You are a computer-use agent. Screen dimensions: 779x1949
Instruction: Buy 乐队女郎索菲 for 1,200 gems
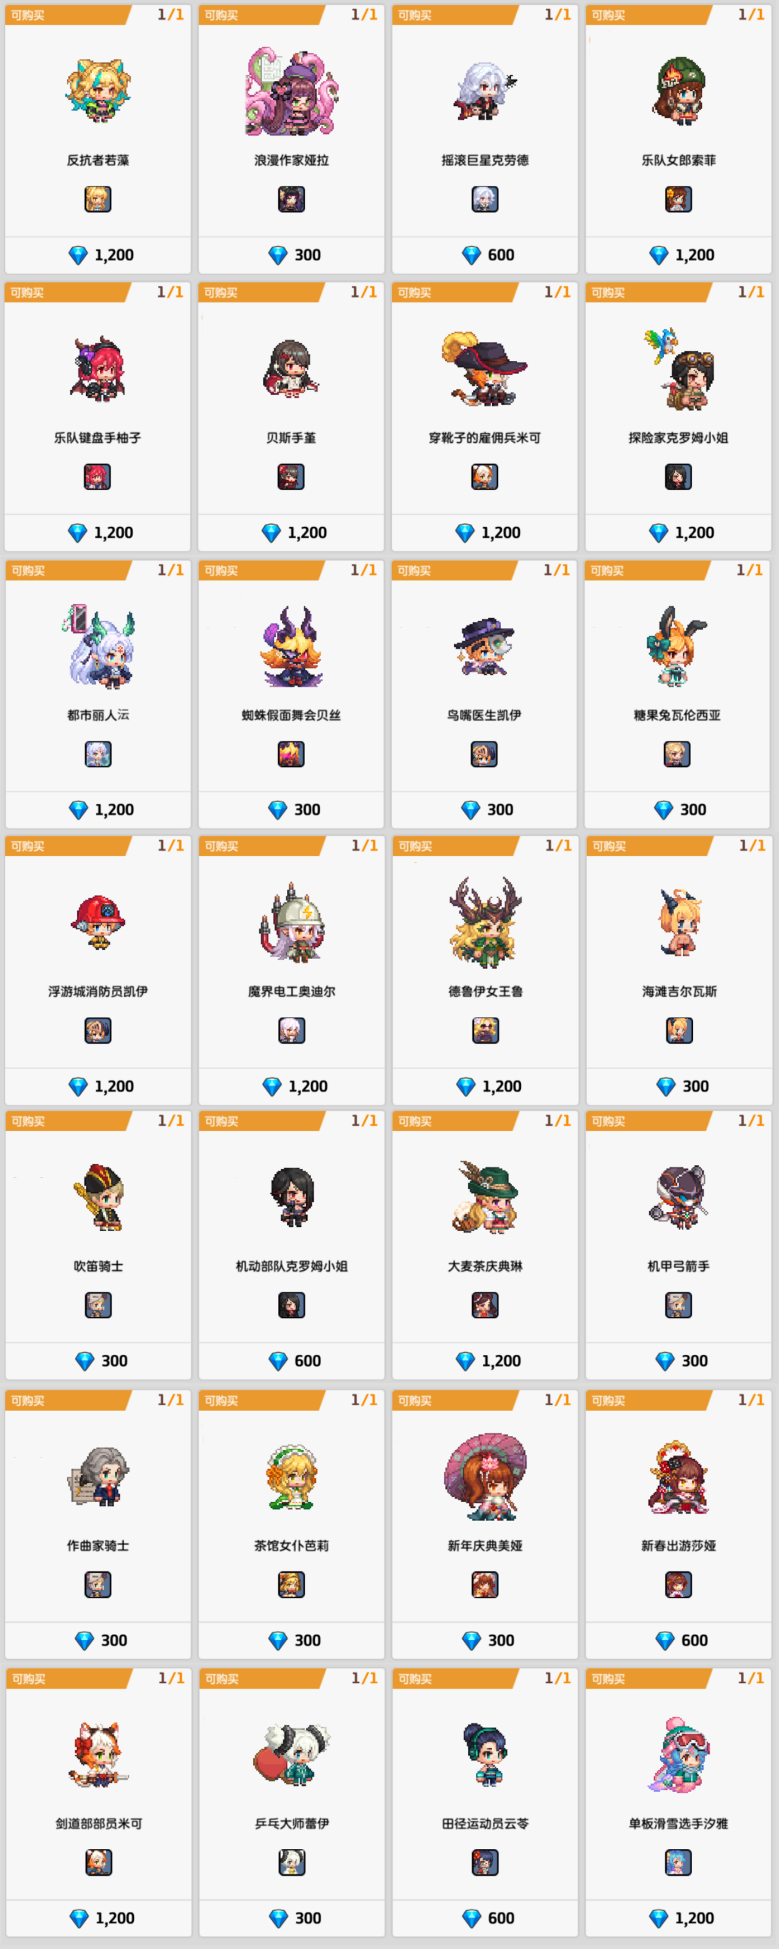tap(679, 255)
